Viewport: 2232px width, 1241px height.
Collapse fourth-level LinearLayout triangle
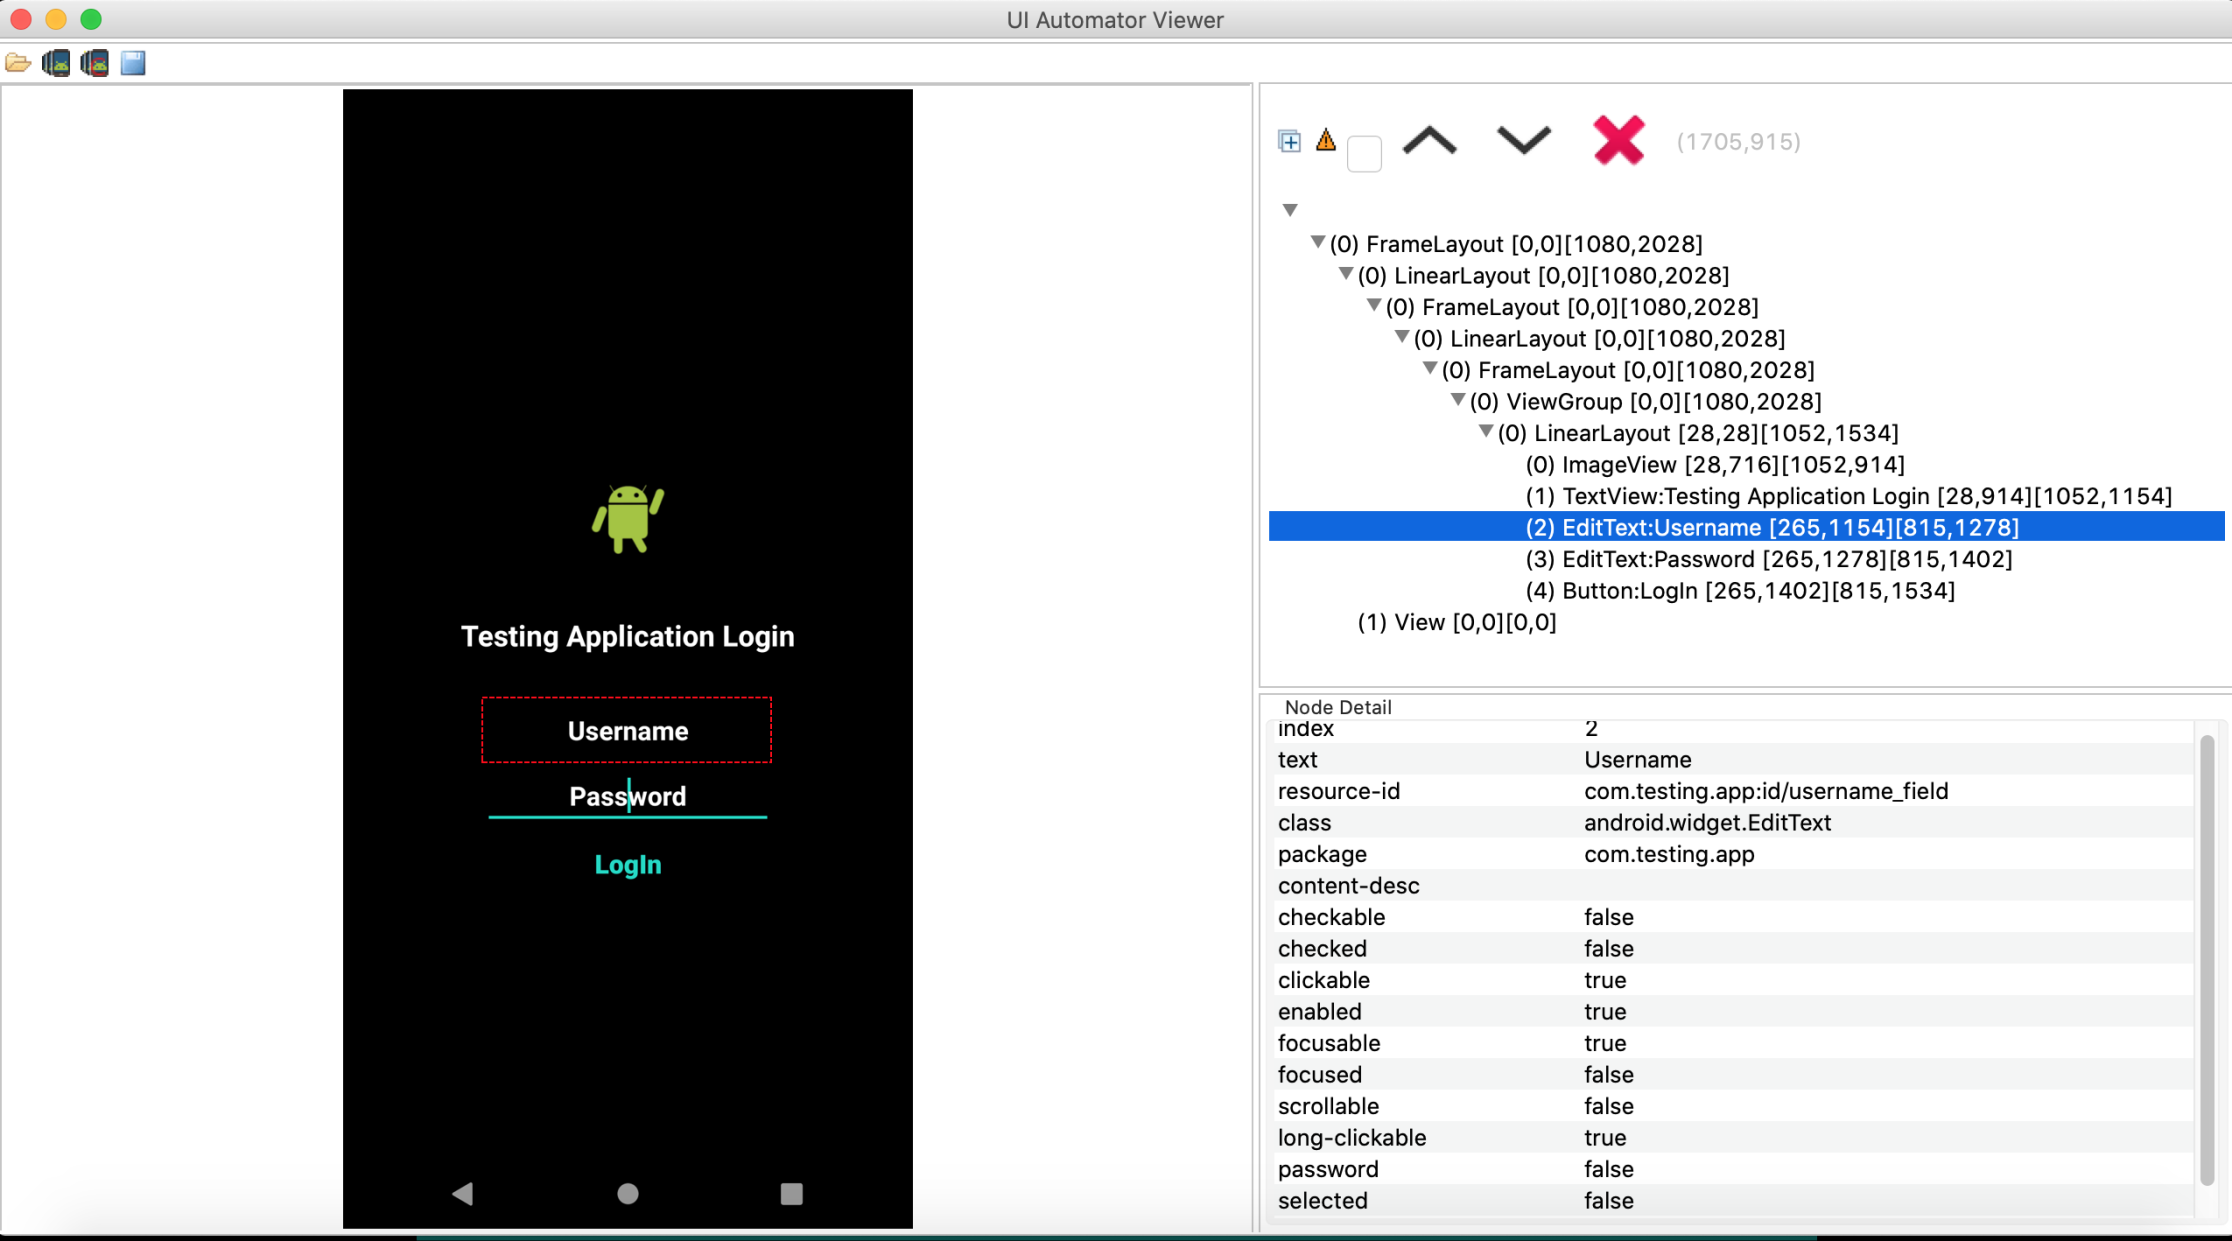pos(1402,338)
